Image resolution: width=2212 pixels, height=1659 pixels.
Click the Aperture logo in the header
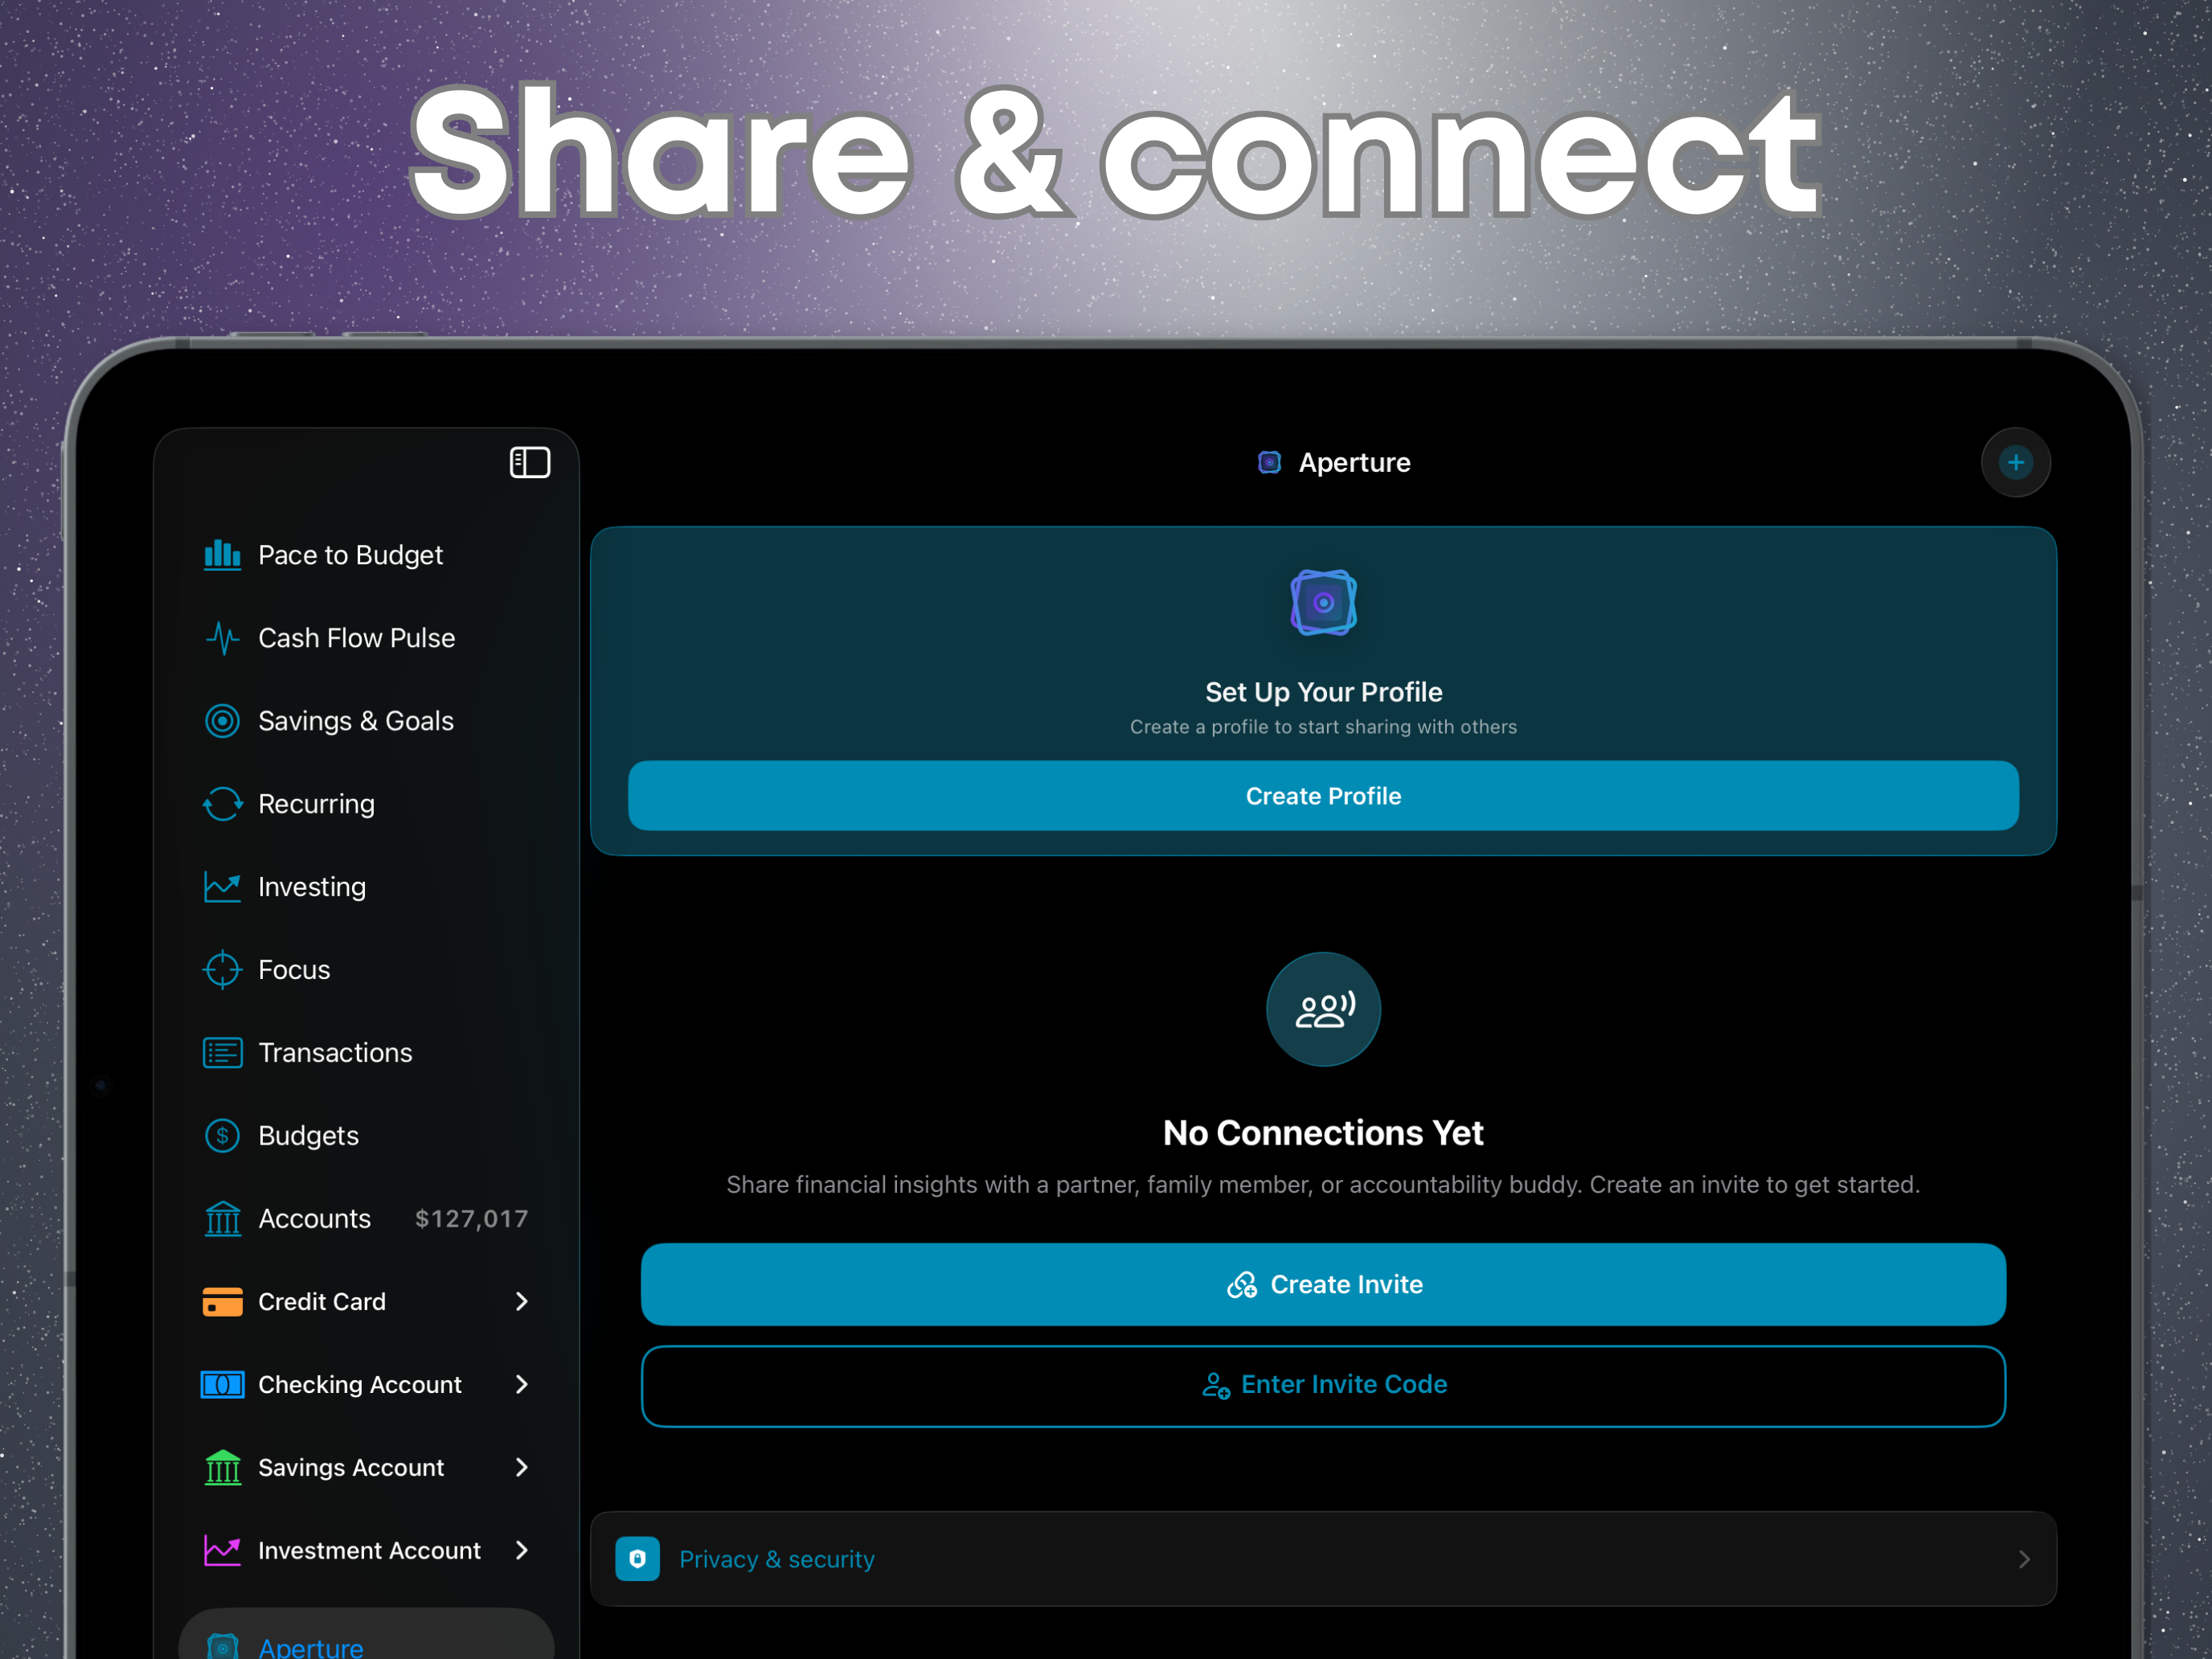click(1269, 462)
